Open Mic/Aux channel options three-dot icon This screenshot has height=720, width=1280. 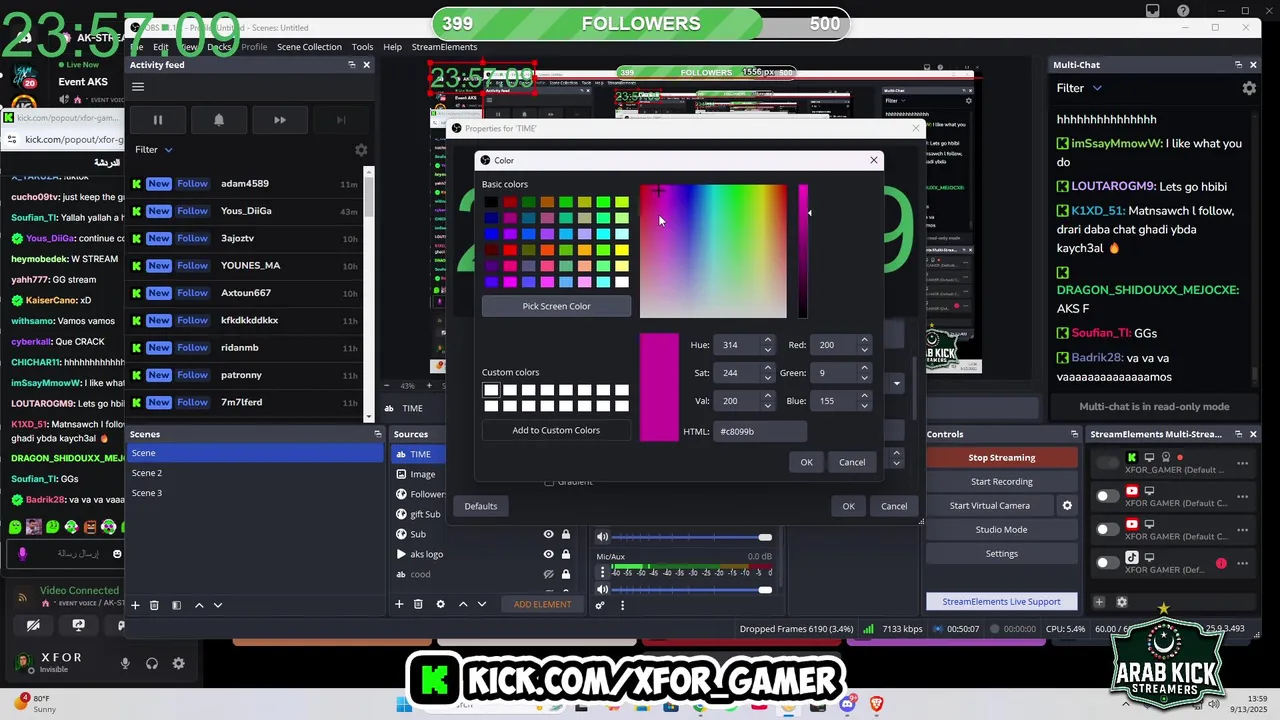point(602,572)
